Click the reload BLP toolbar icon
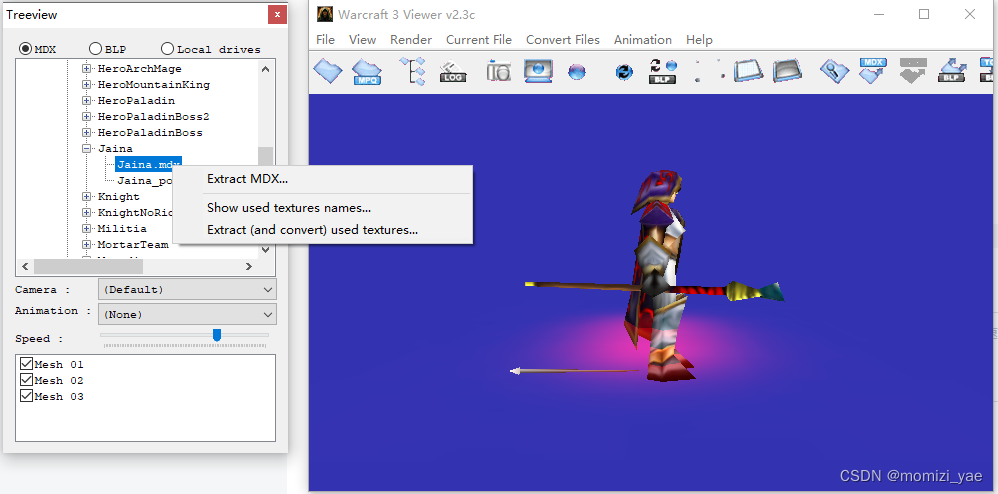The width and height of the screenshot is (998, 494). pyautogui.click(x=663, y=71)
